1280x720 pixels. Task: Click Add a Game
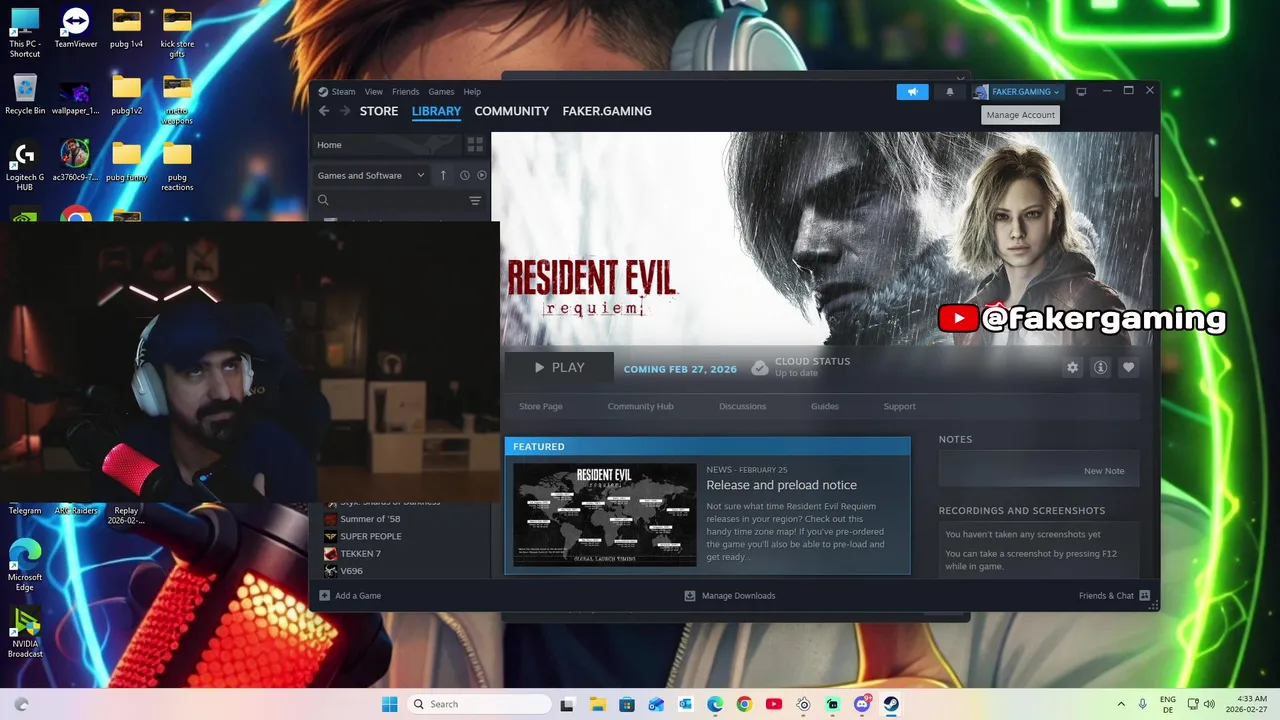point(350,596)
